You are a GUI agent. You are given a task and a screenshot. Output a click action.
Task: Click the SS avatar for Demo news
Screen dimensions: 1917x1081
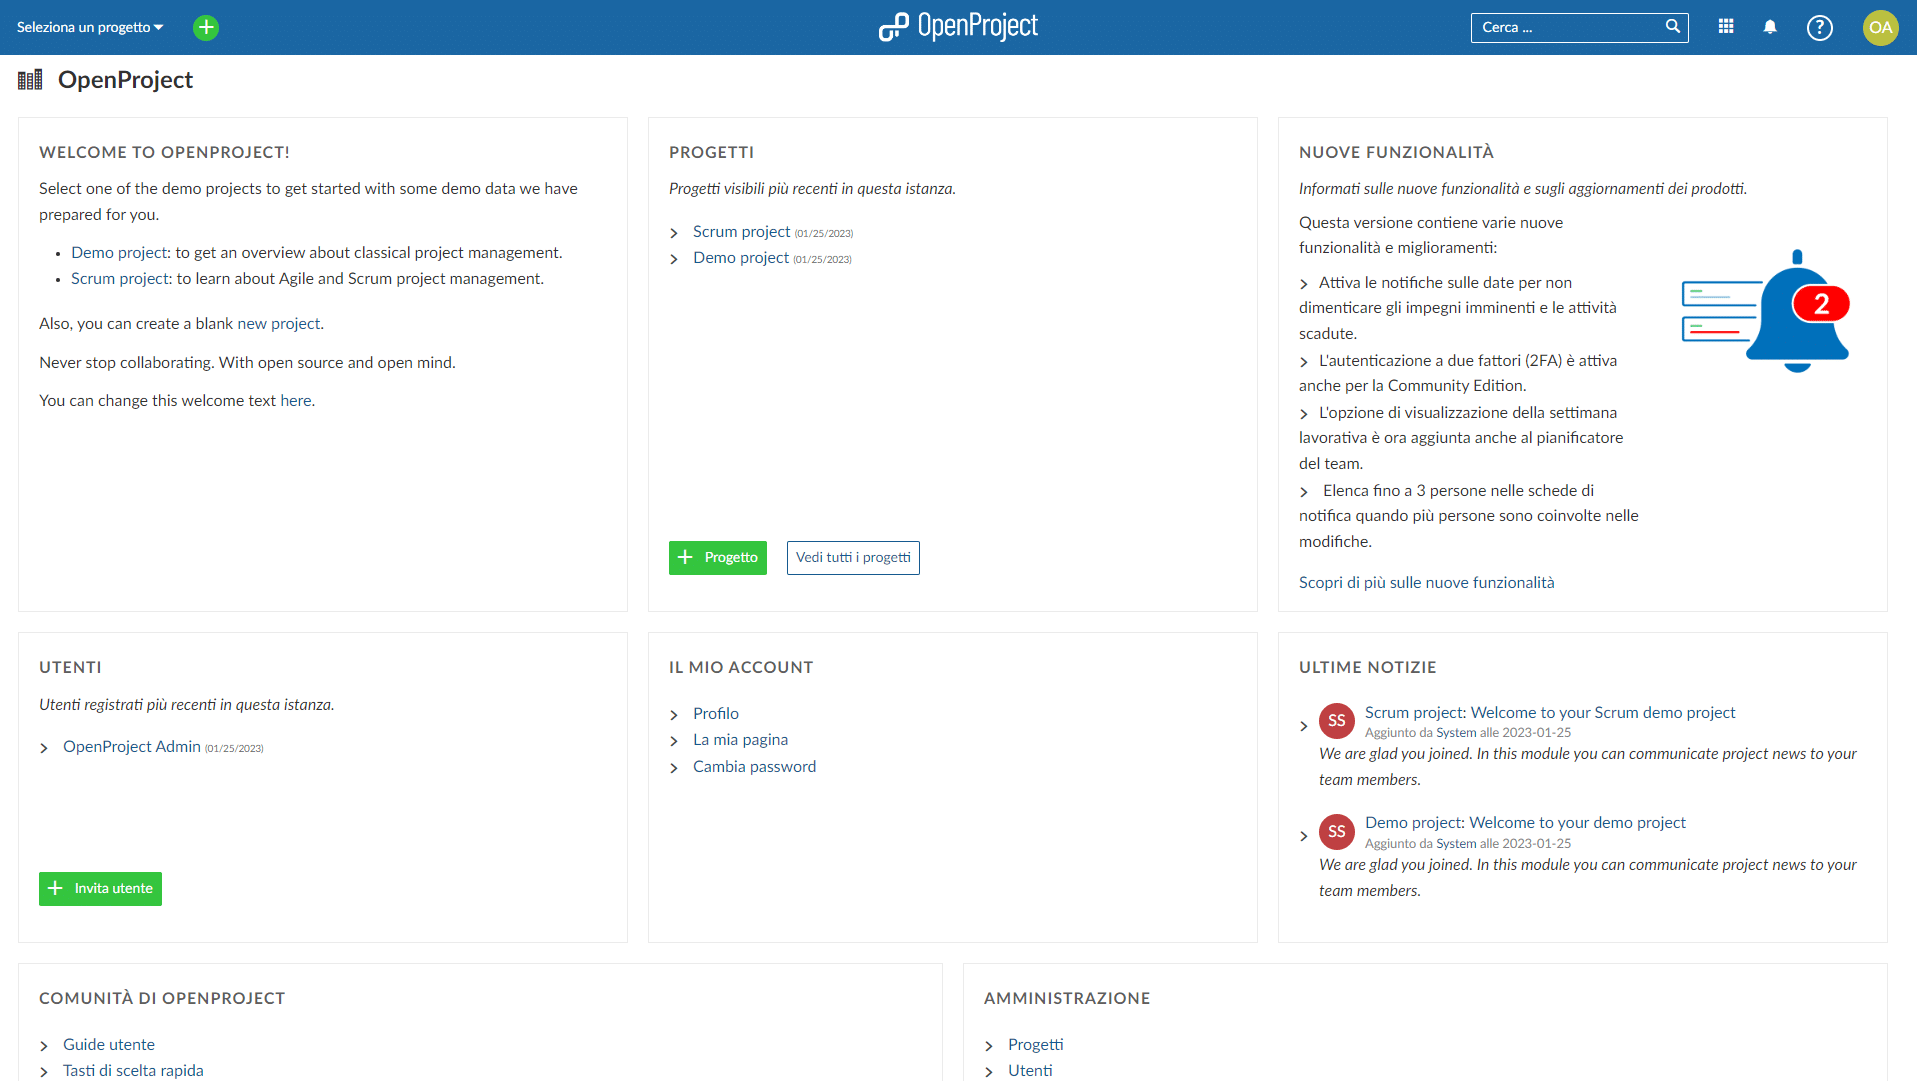1337,832
